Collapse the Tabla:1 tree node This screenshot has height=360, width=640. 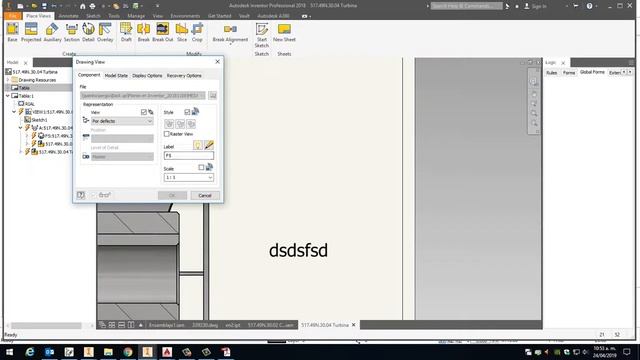point(8,96)
